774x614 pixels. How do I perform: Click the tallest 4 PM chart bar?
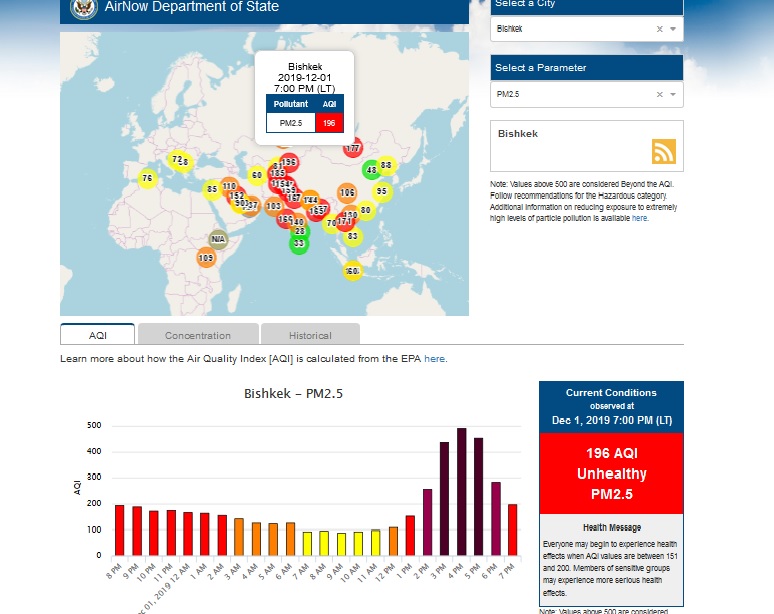tap(462, 491)
